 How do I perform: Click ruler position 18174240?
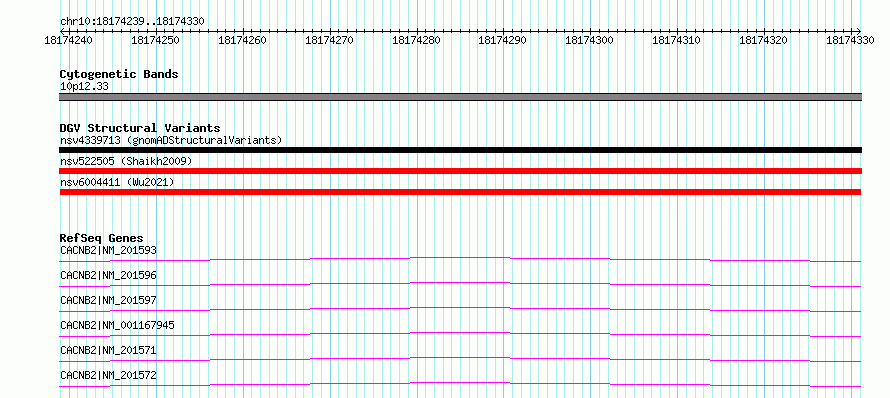click(x=69, y=40)
